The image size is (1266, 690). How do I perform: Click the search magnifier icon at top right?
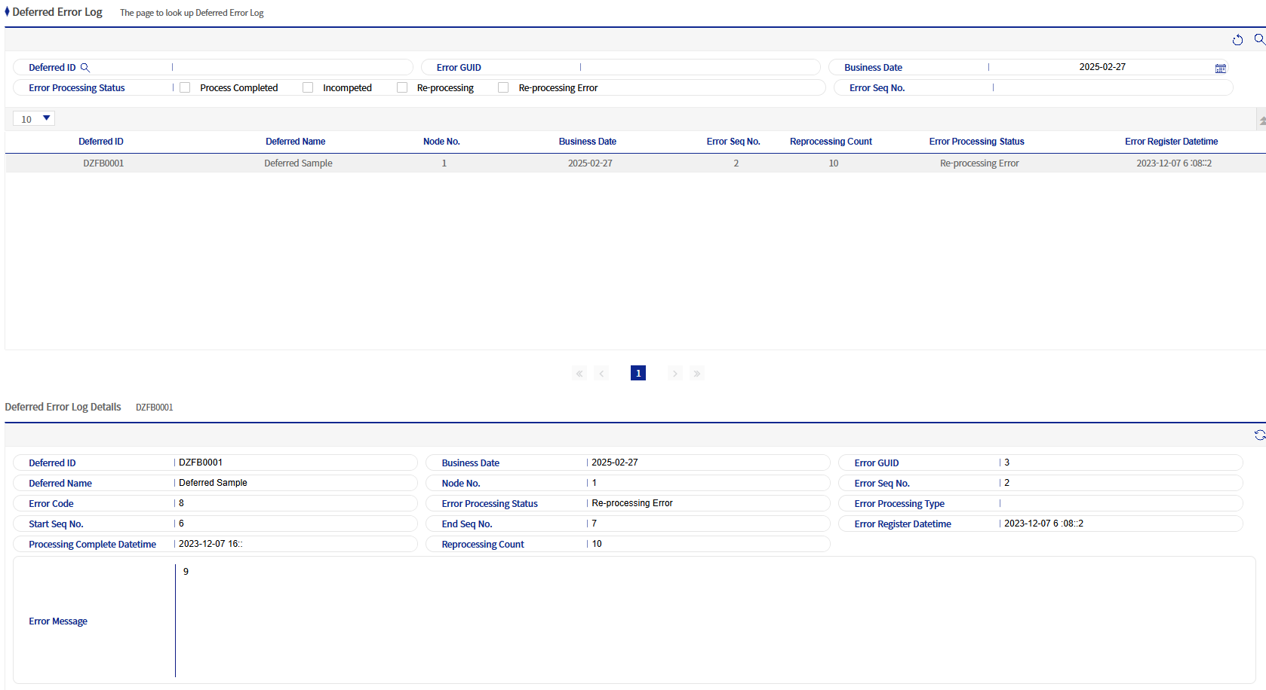point(1259,39)
